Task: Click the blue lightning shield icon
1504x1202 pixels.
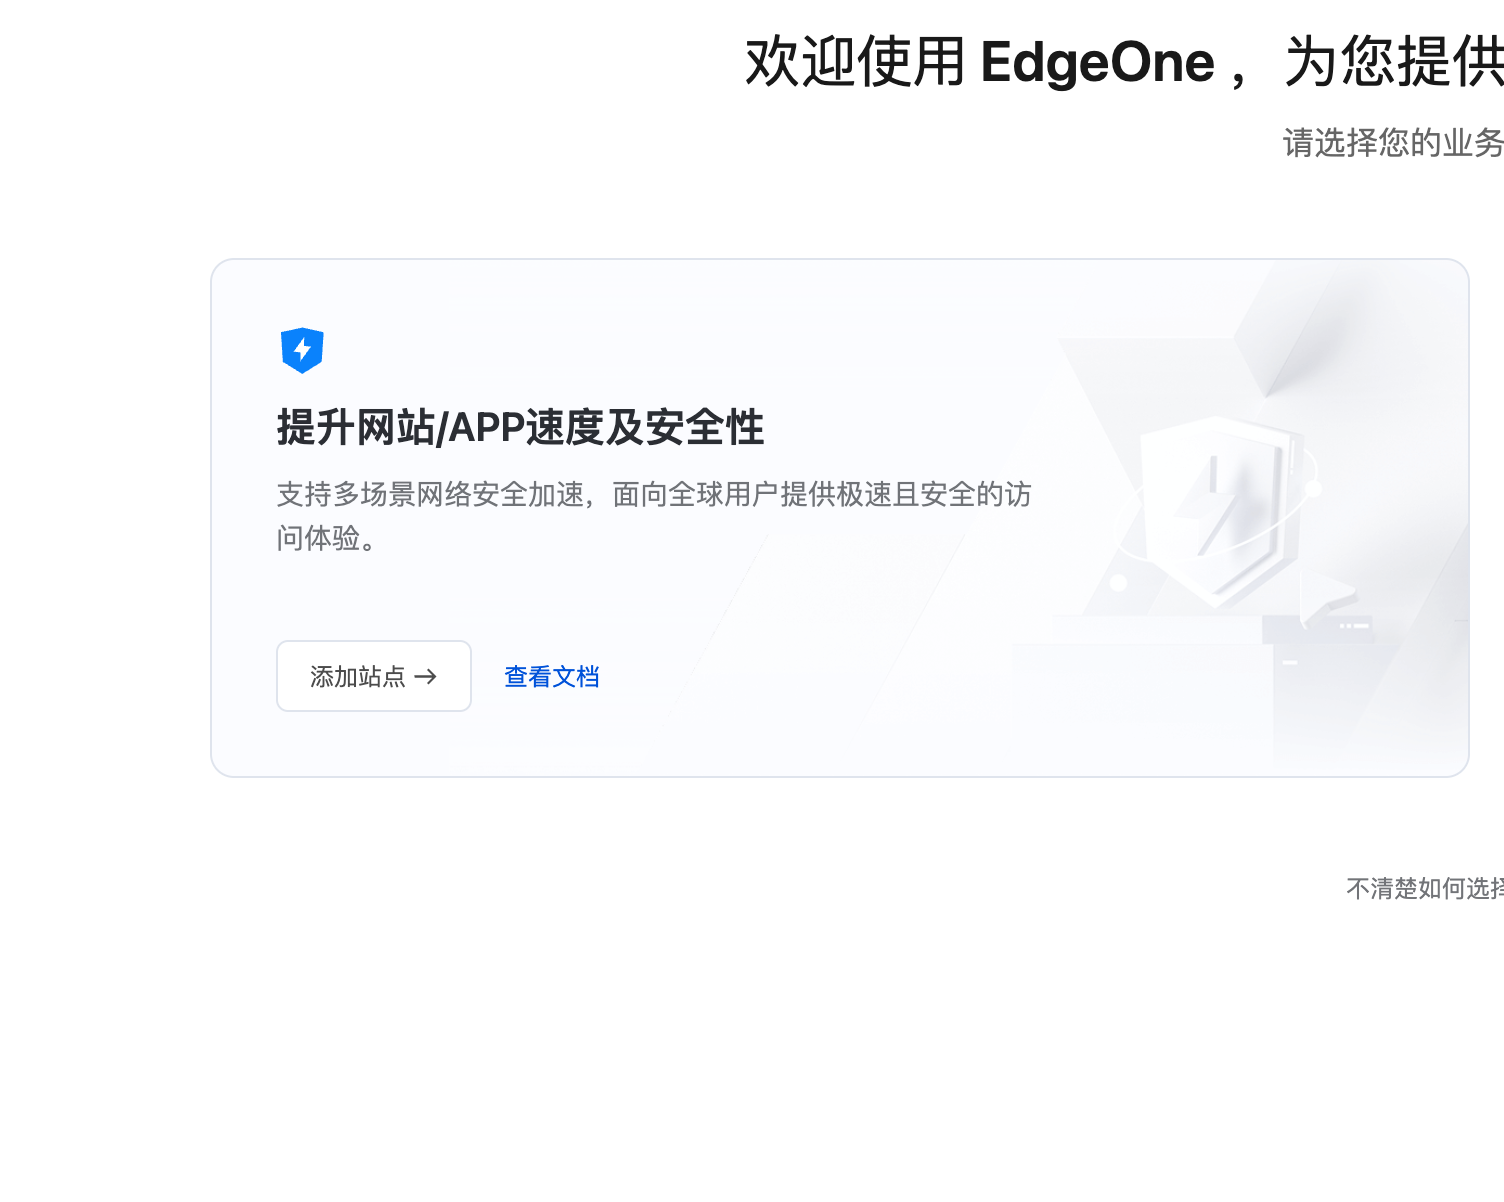Action: point(302,350)
